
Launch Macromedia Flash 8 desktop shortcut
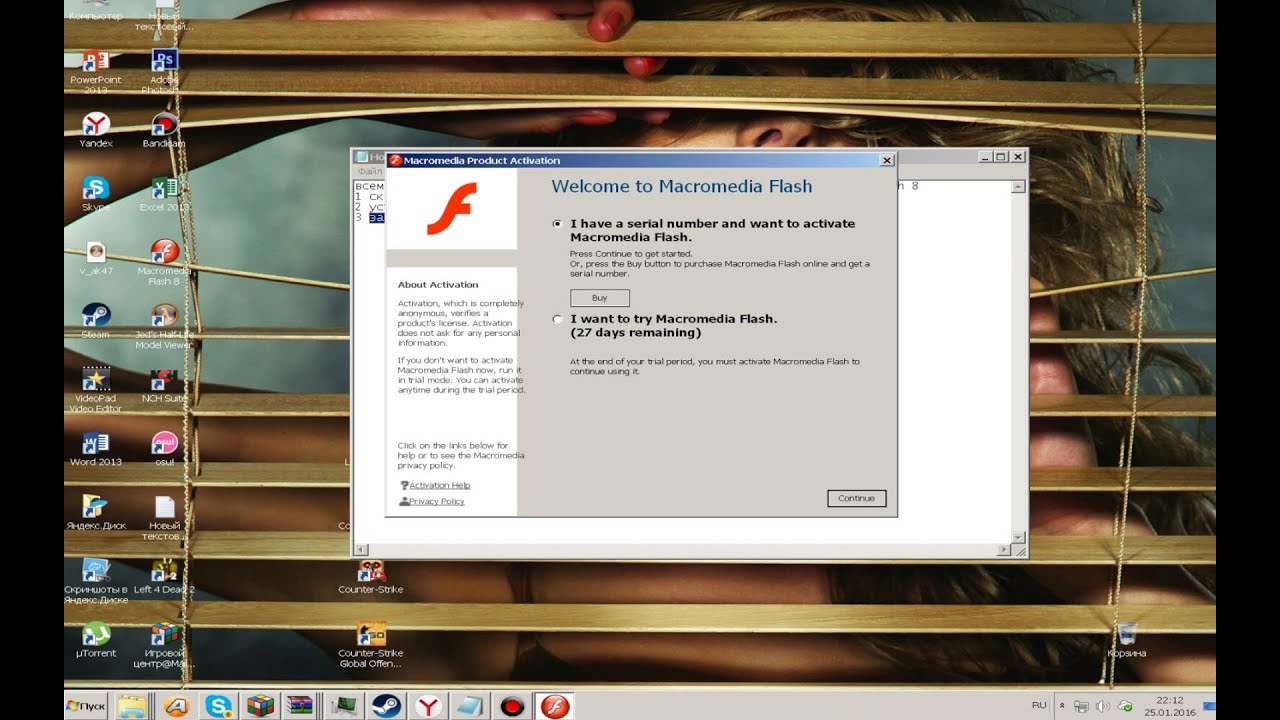point(164,262)
